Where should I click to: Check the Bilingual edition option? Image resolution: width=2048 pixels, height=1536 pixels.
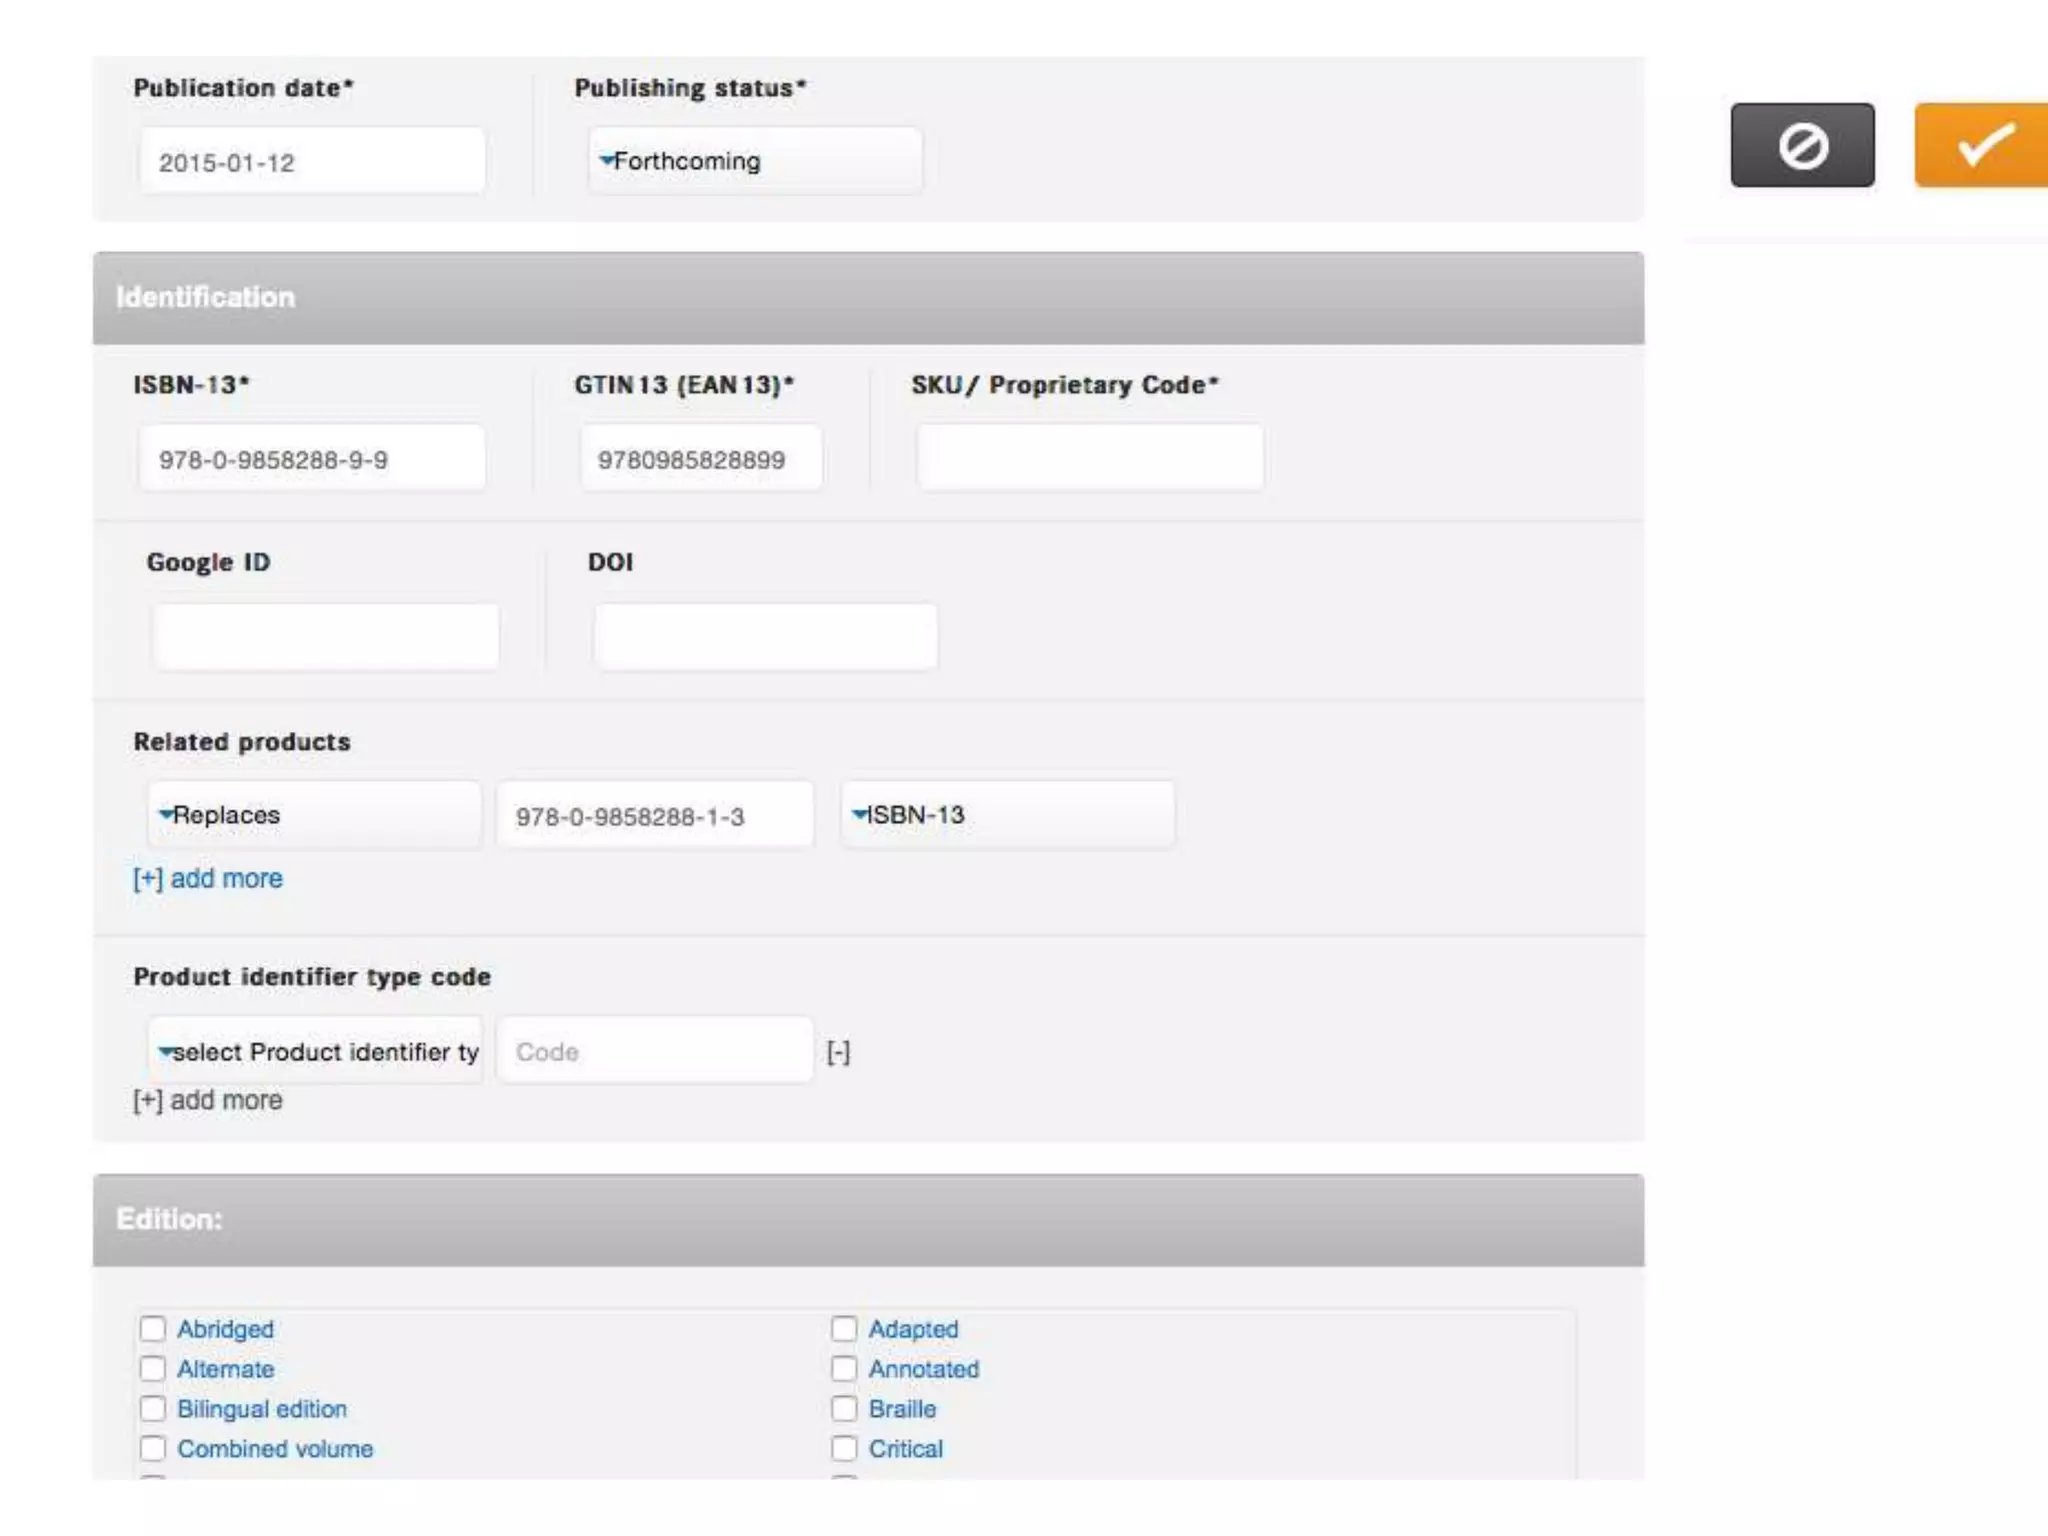point(153,1408)
